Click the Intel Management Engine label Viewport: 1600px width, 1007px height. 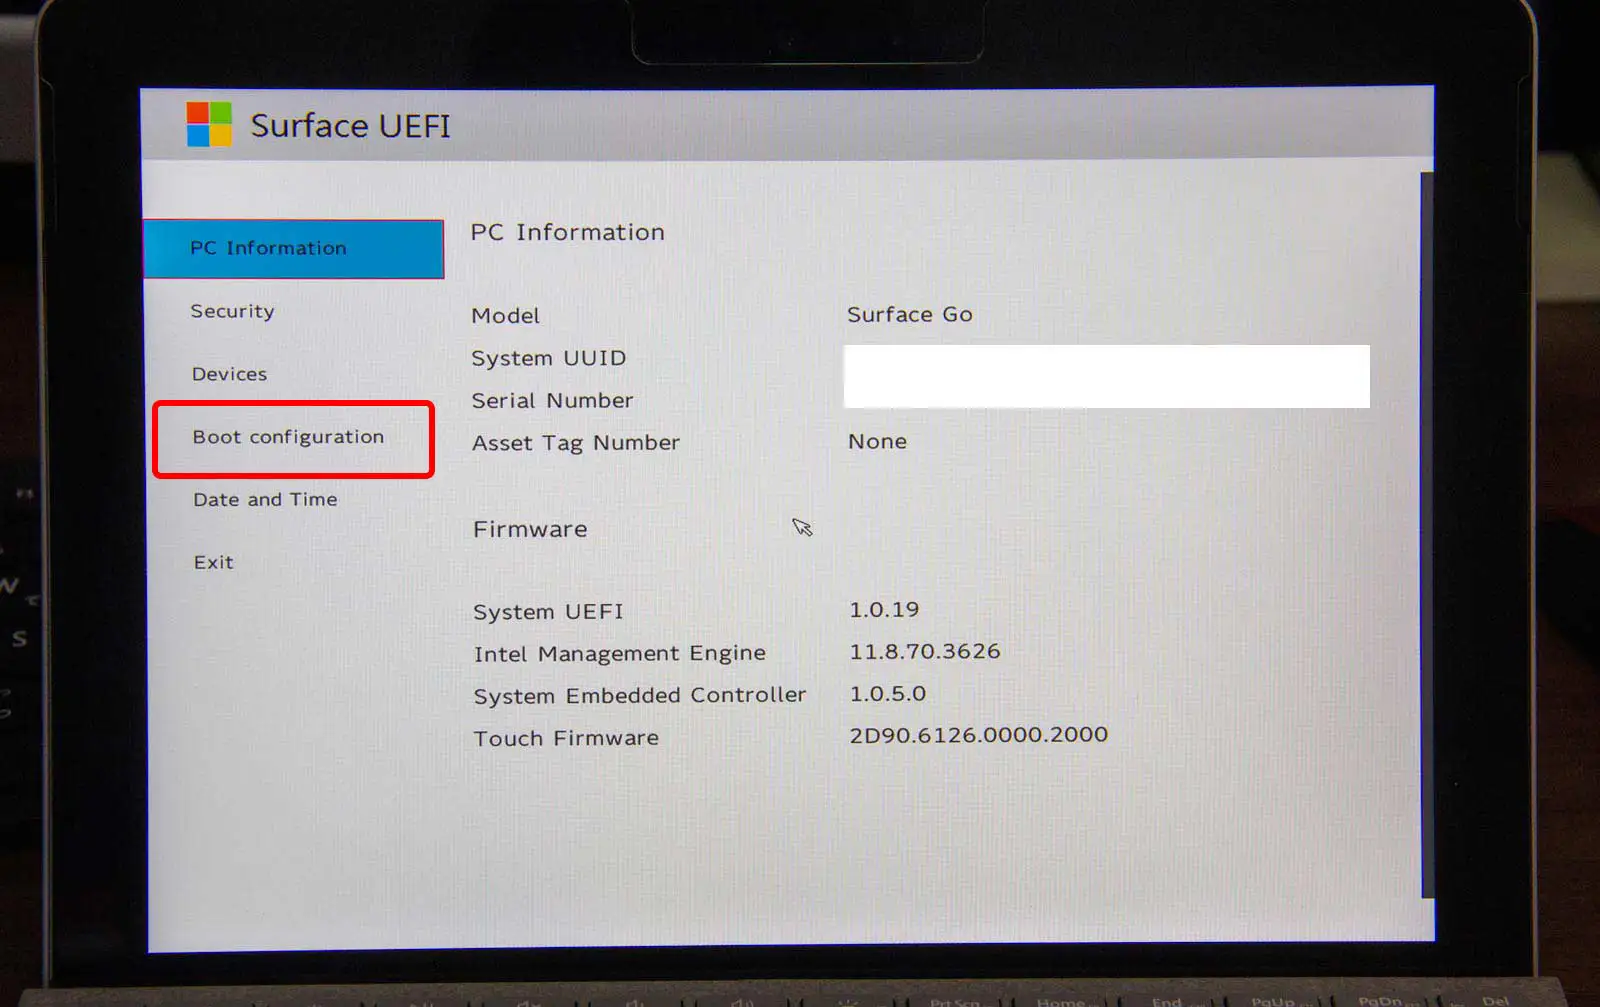(x=619, y=654)
